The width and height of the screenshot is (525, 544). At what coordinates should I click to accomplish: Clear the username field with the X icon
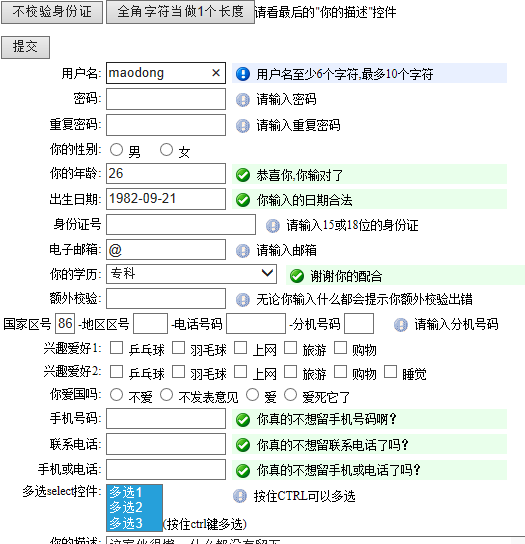[x=216, y=73]
